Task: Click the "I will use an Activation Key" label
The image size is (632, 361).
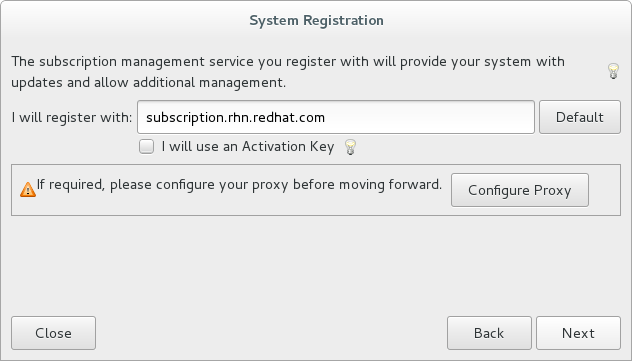Action: 248,147
